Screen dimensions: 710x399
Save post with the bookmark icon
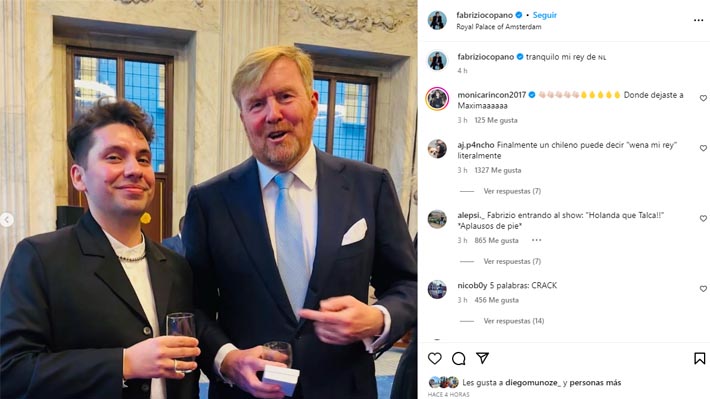tap(700, 359)
